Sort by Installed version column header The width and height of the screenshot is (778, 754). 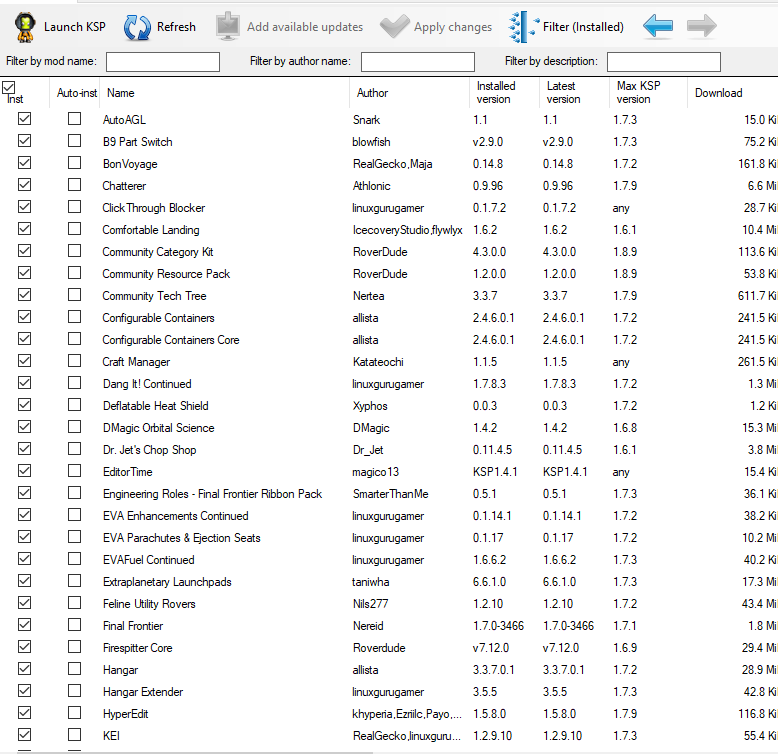(x=504, y=93)
